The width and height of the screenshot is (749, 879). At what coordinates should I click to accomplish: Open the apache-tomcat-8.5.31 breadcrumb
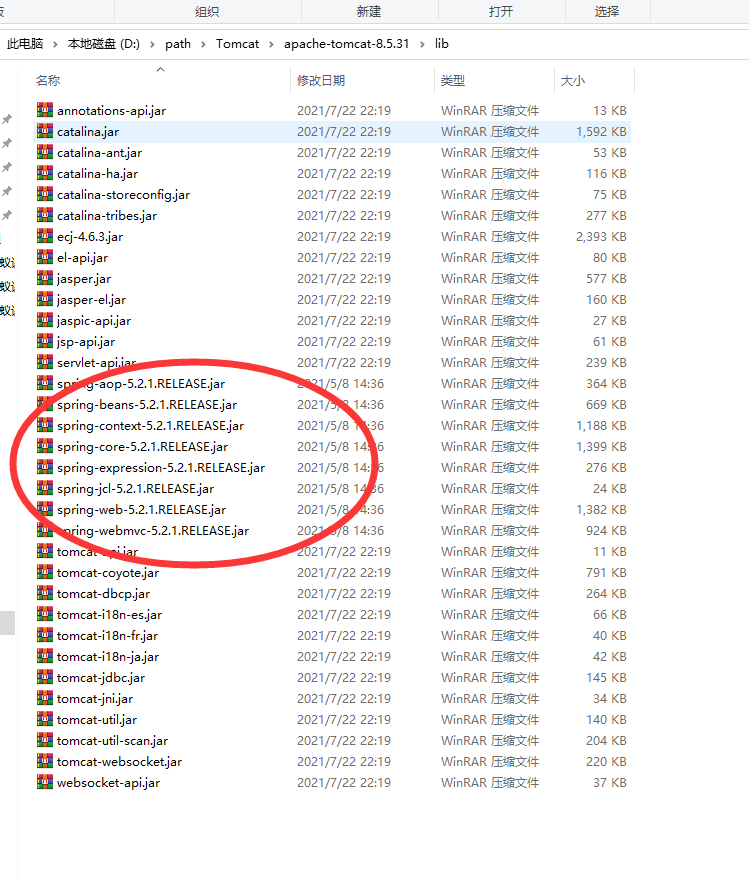(346, 44)
